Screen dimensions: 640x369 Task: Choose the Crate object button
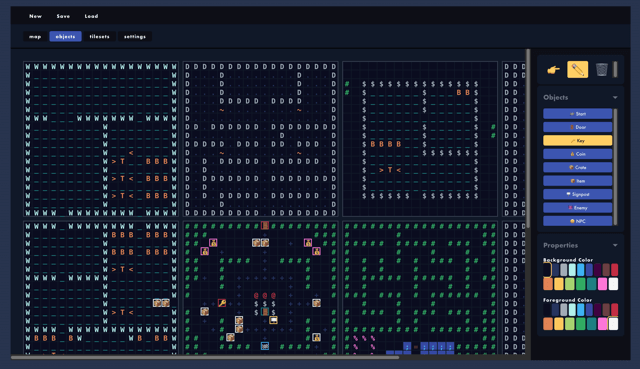coord(578,167)
